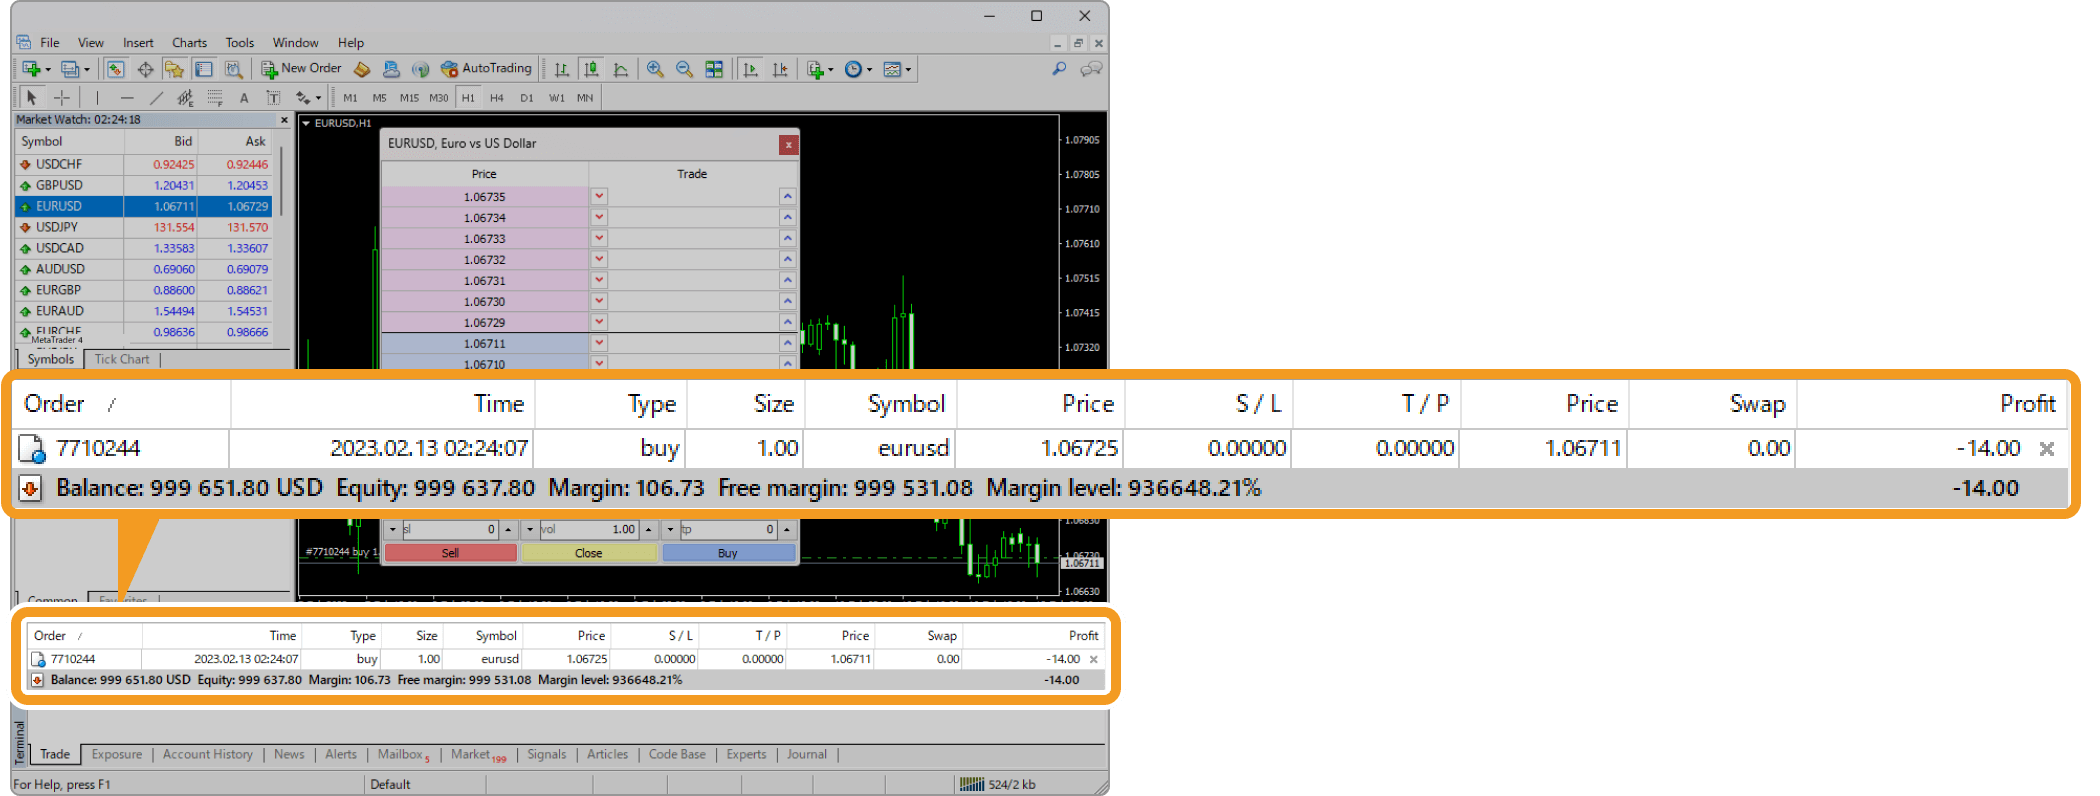
Task: Toggle the AutoTrading button
Action: [486, 69]
